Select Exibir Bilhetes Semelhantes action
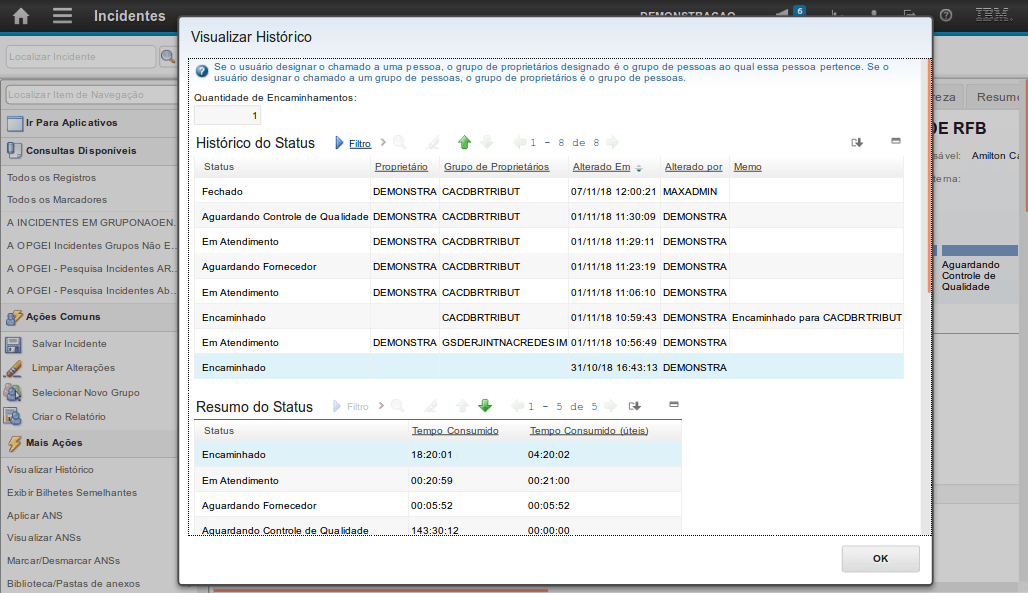This screenshot has height=593, width=1028. pos(72,493)
